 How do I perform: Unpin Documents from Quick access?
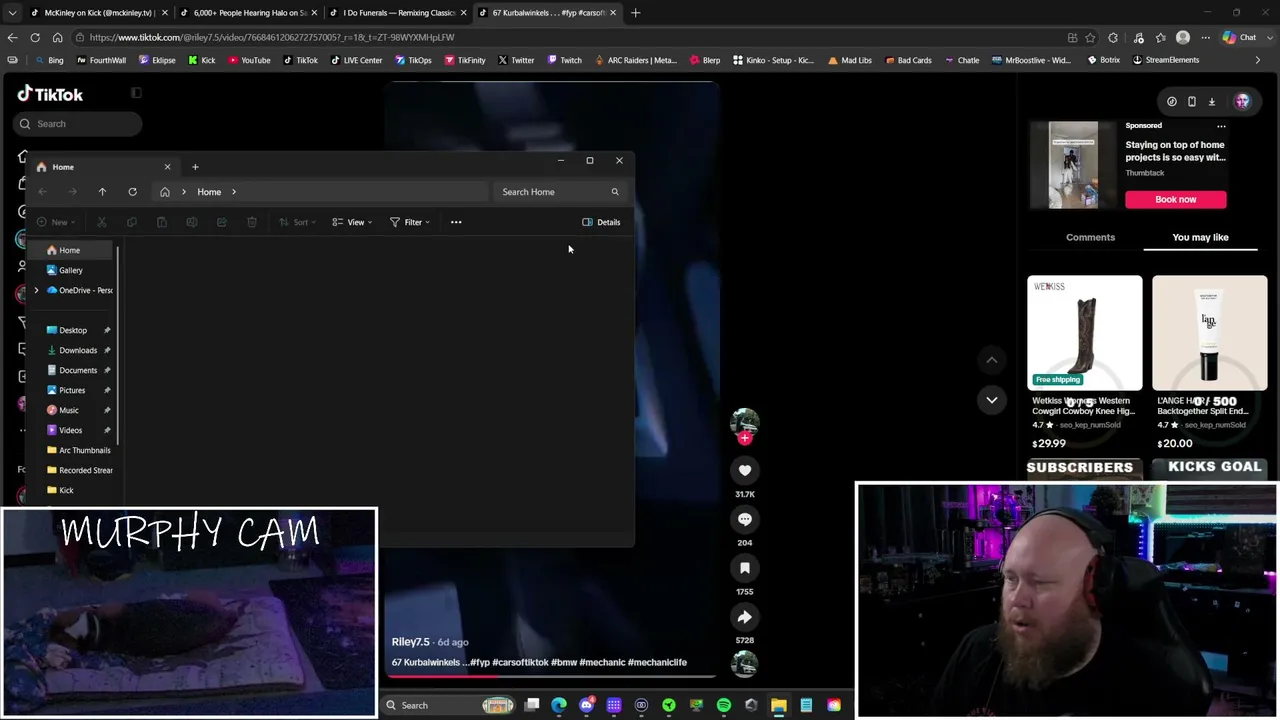[x=107, y=370]
